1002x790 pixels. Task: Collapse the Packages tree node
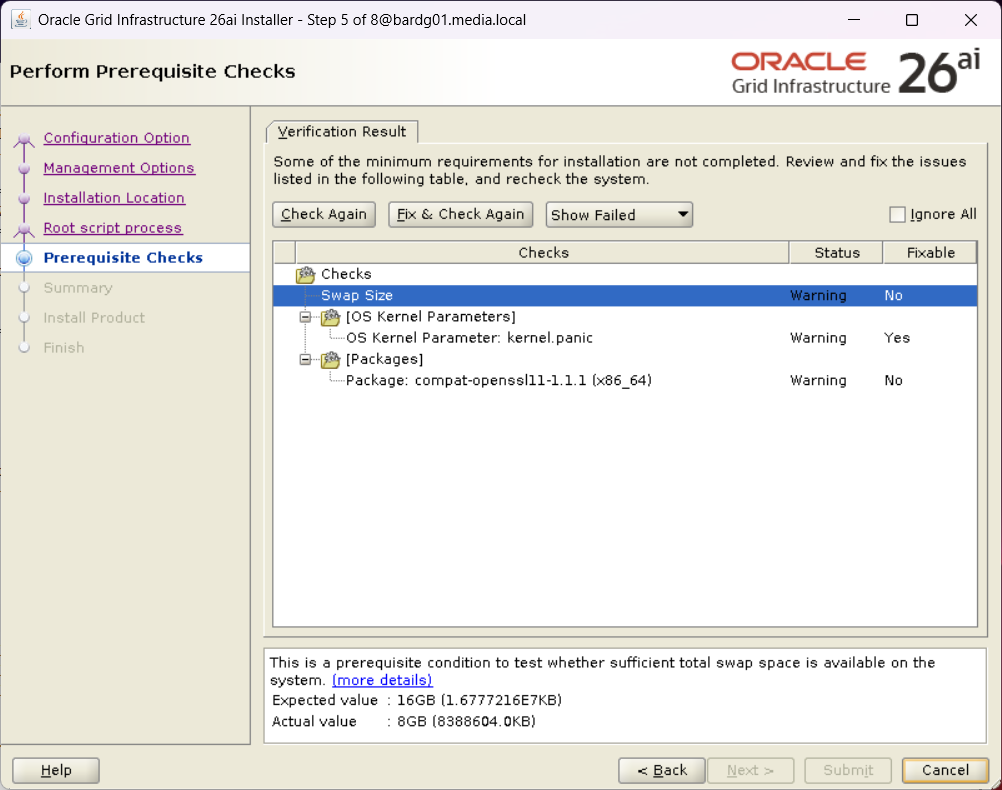(x=305, y=359)
